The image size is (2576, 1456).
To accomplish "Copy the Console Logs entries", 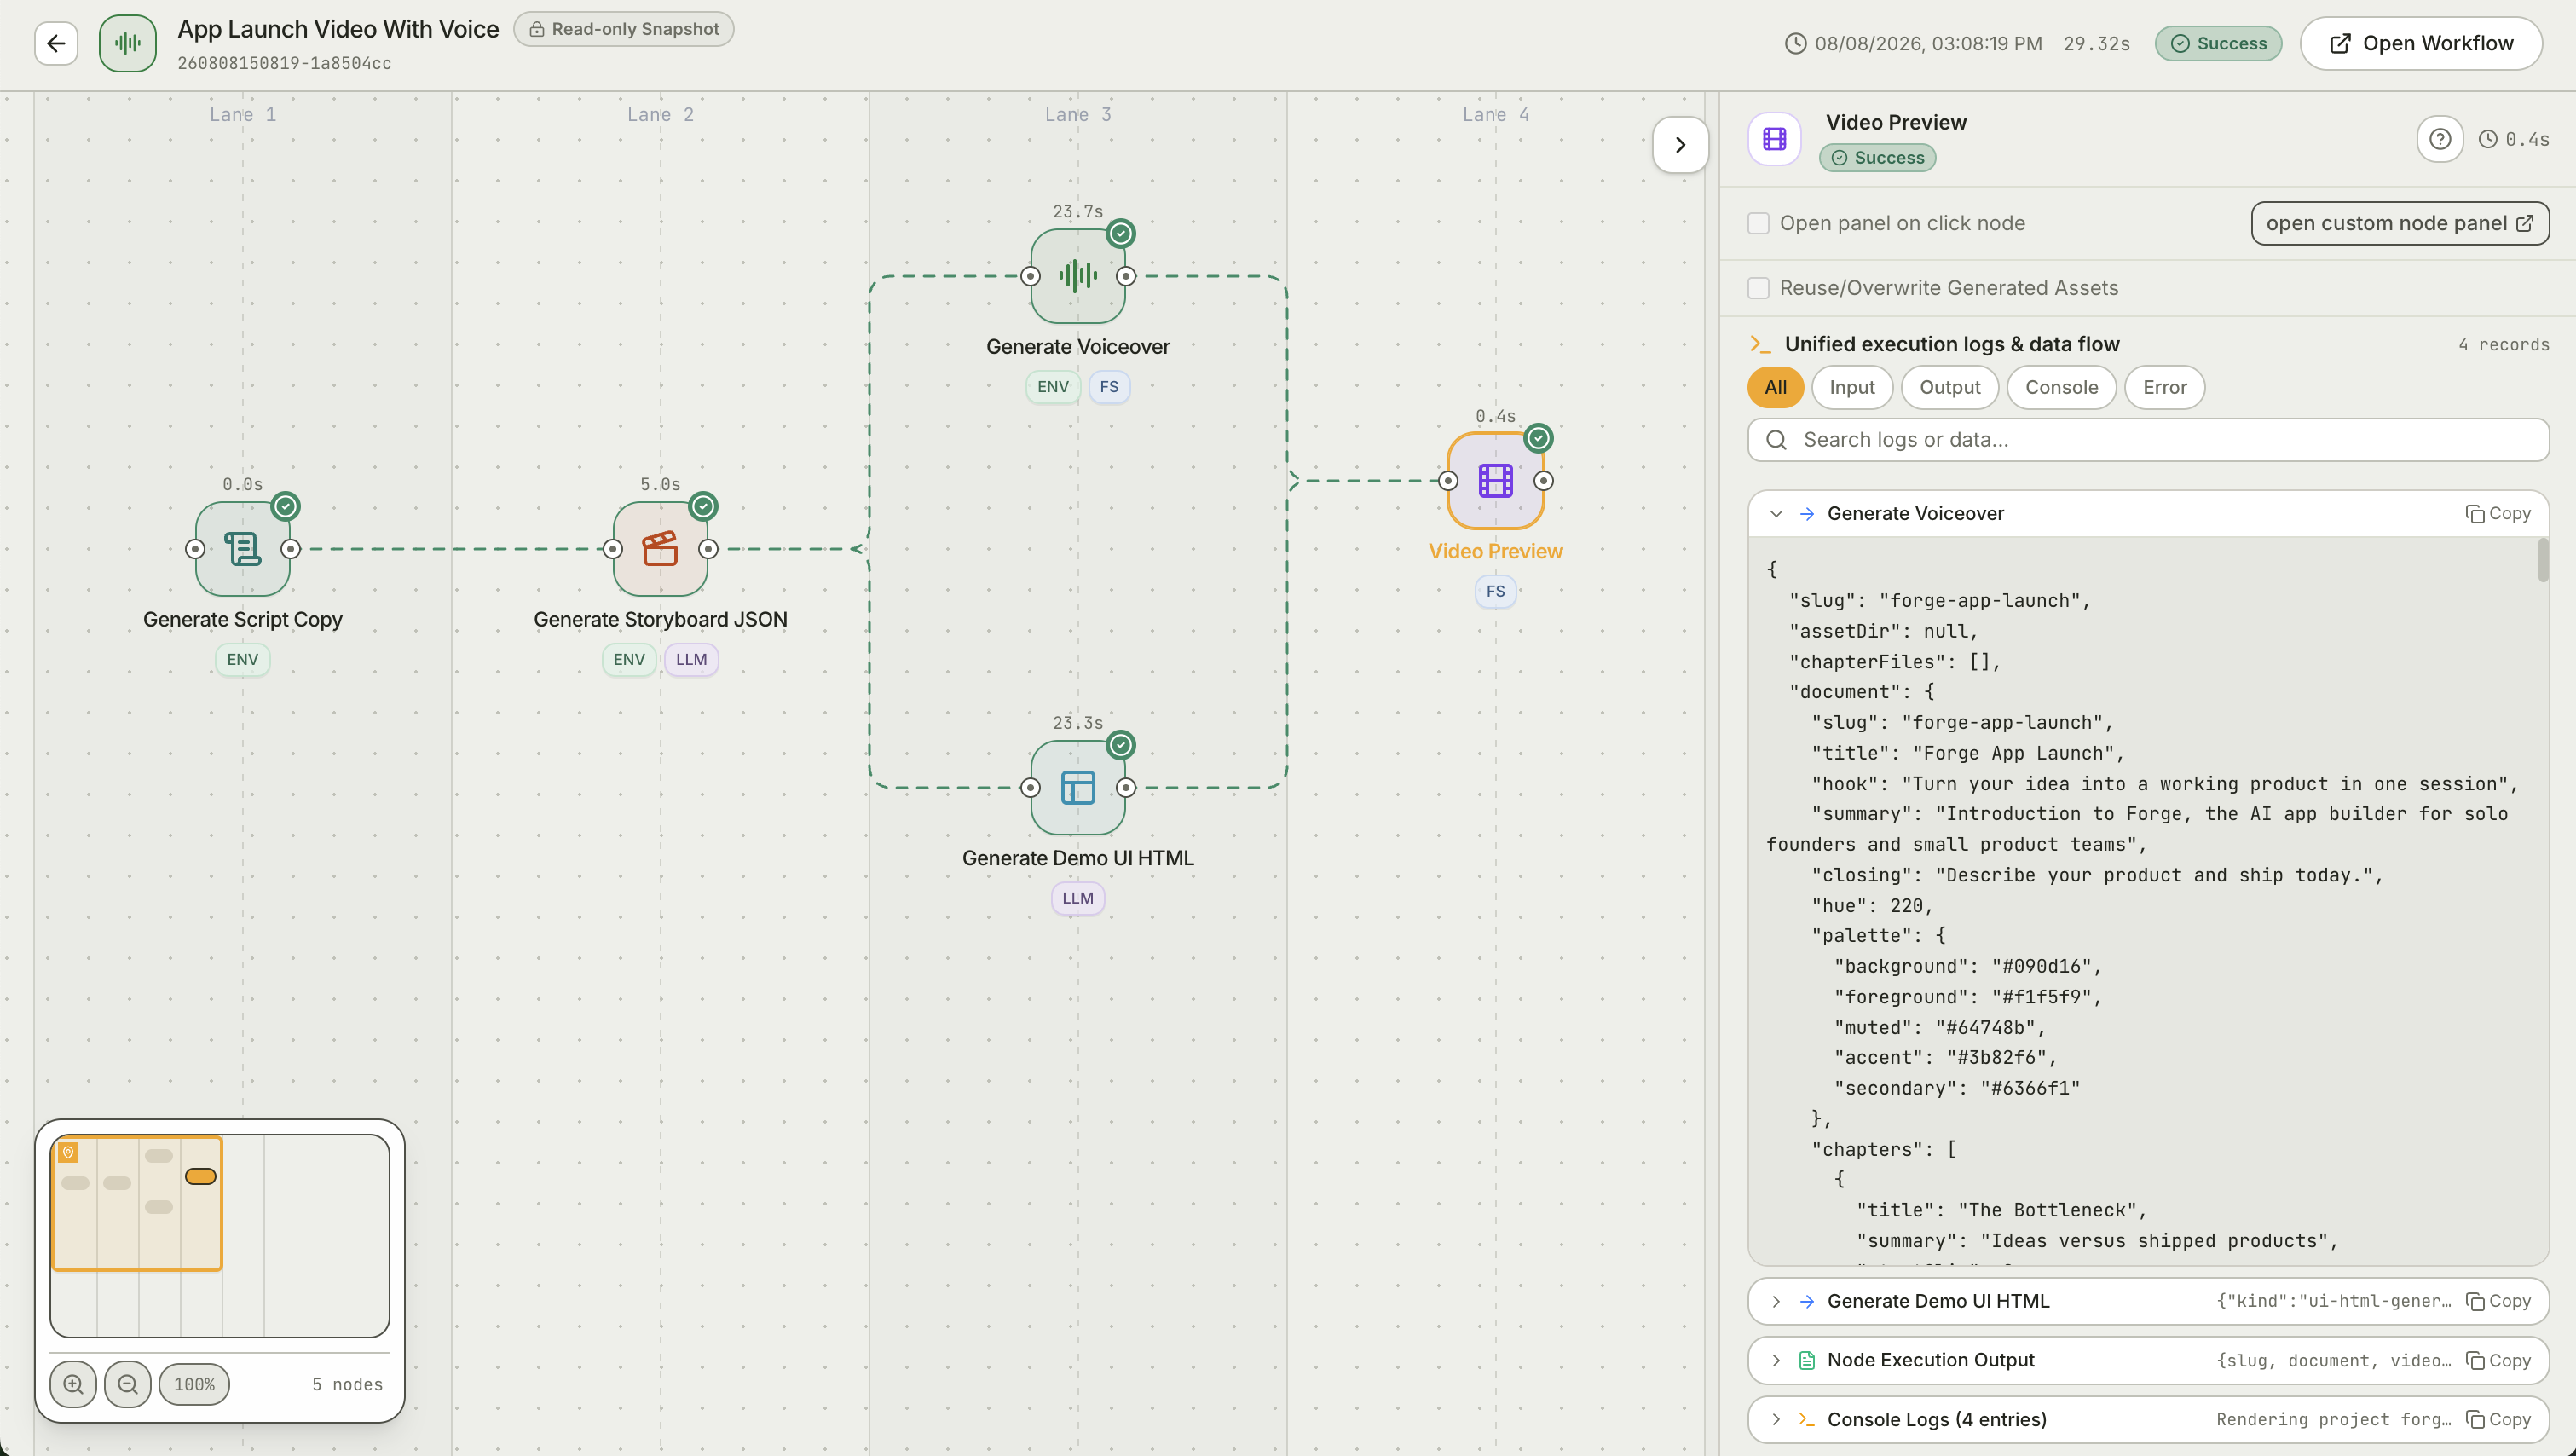I will click(2498, 1420).
